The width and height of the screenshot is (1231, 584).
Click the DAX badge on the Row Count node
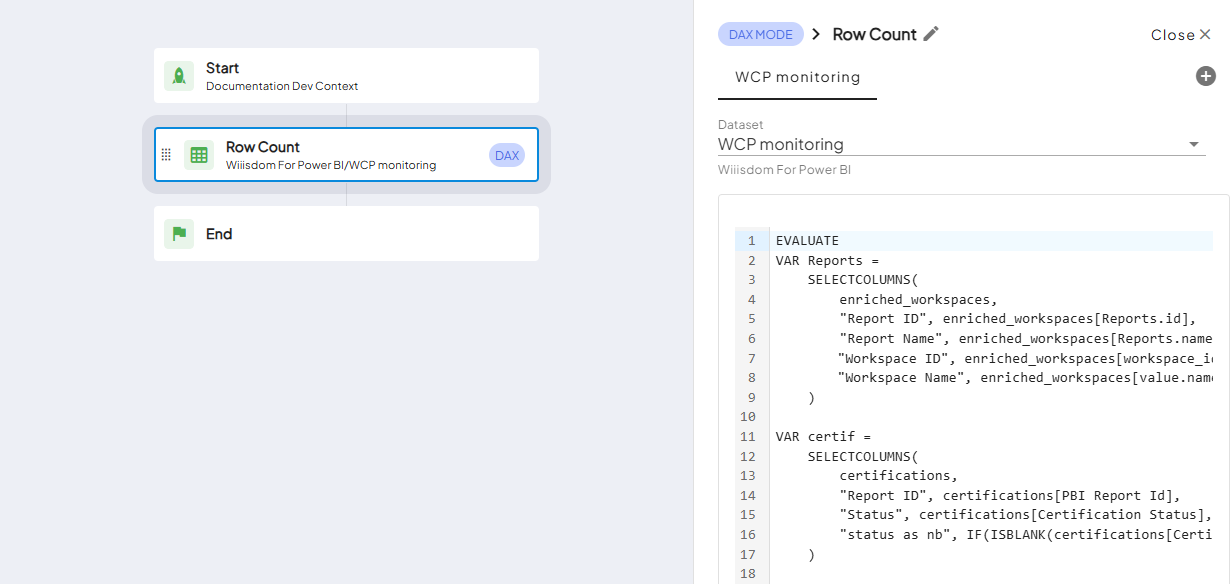[x=507, y=155]
